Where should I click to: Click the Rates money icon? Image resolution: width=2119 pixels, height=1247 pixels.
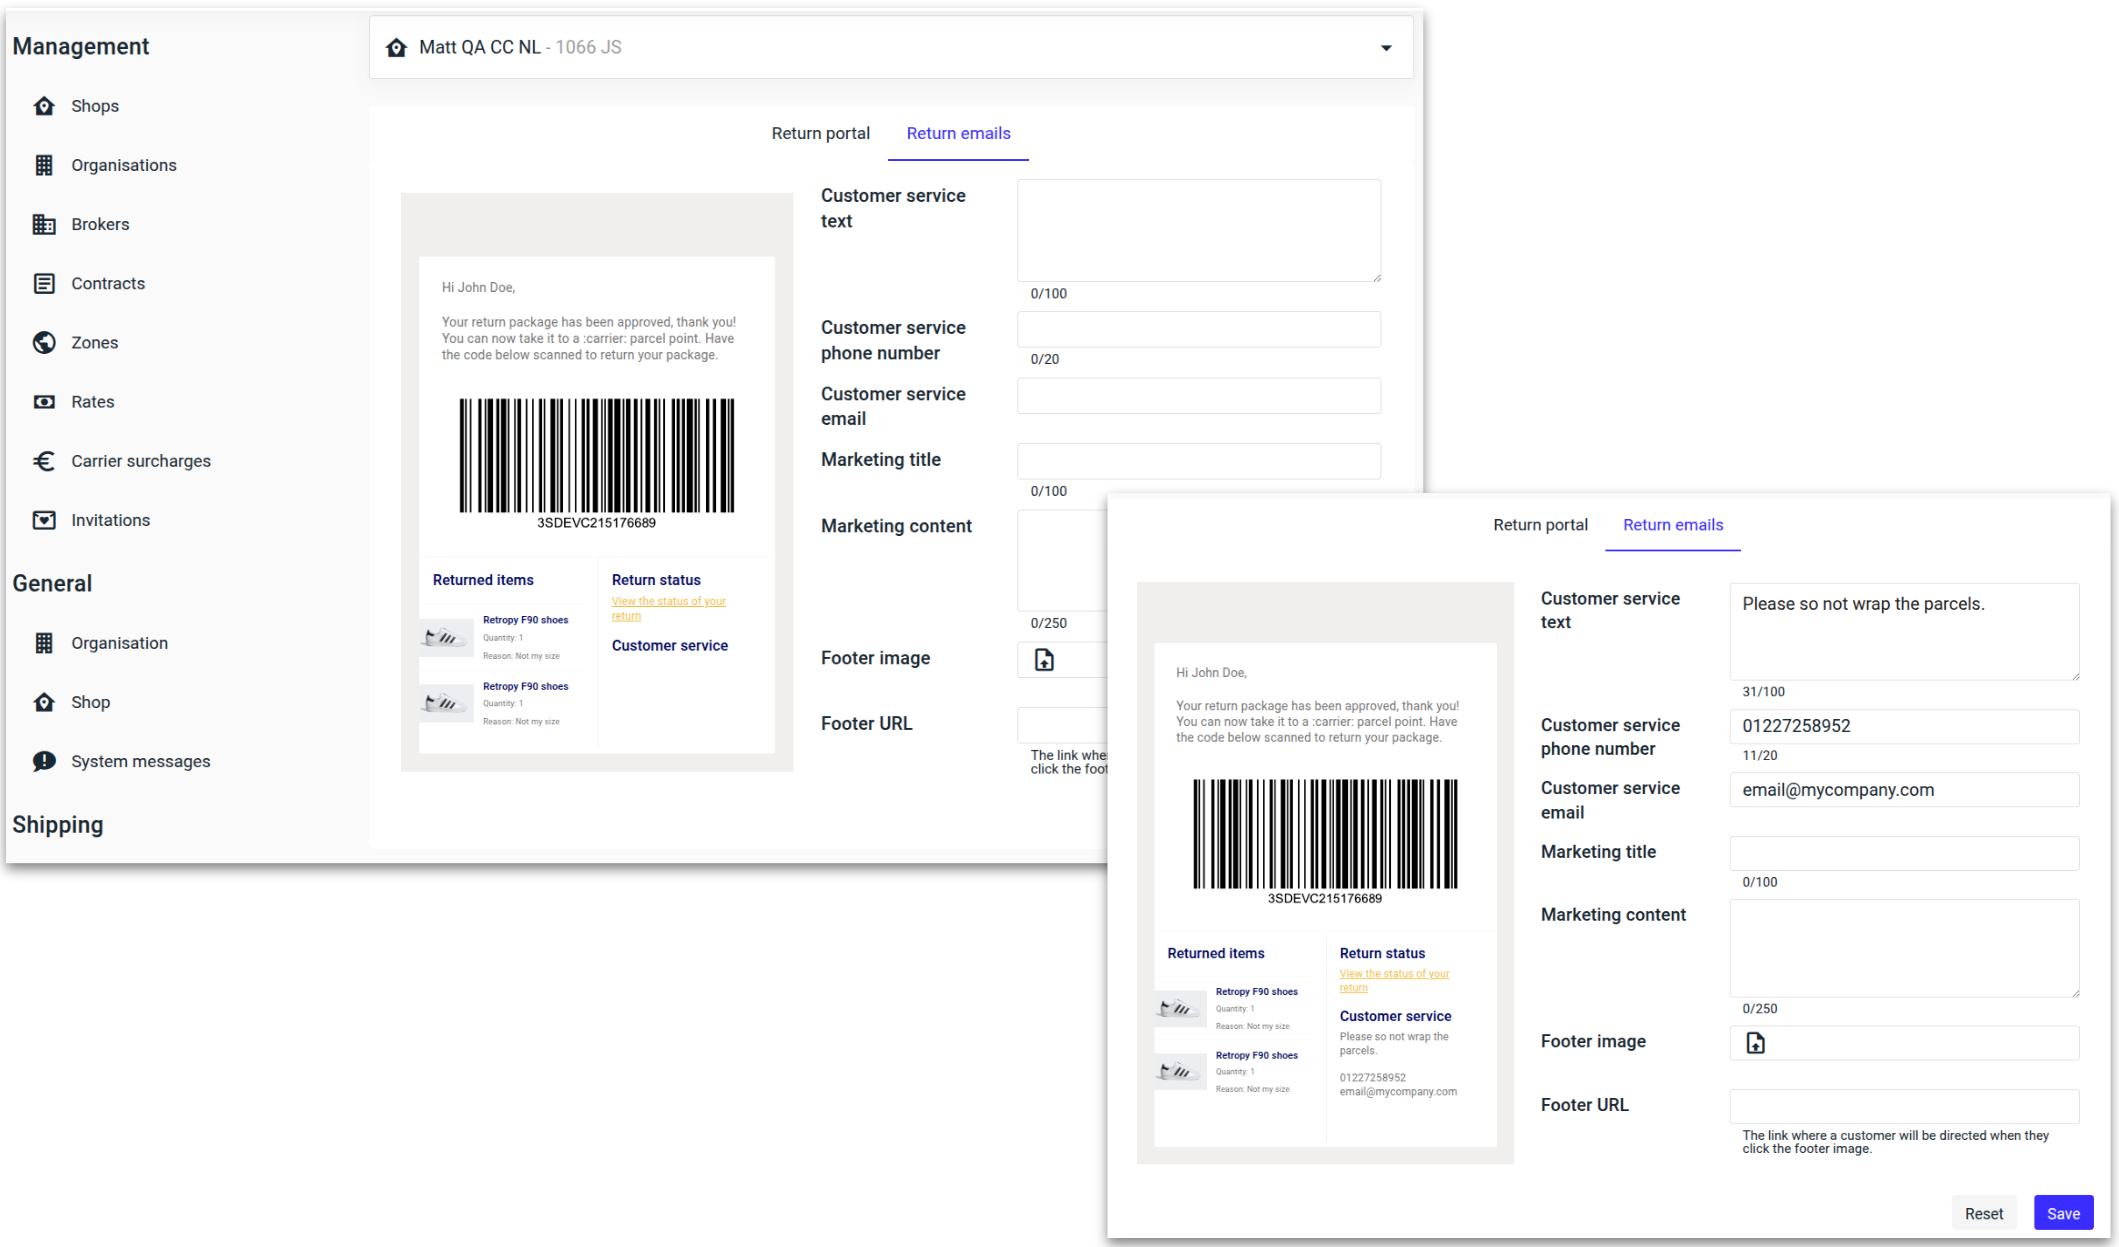tap(44, 401)
